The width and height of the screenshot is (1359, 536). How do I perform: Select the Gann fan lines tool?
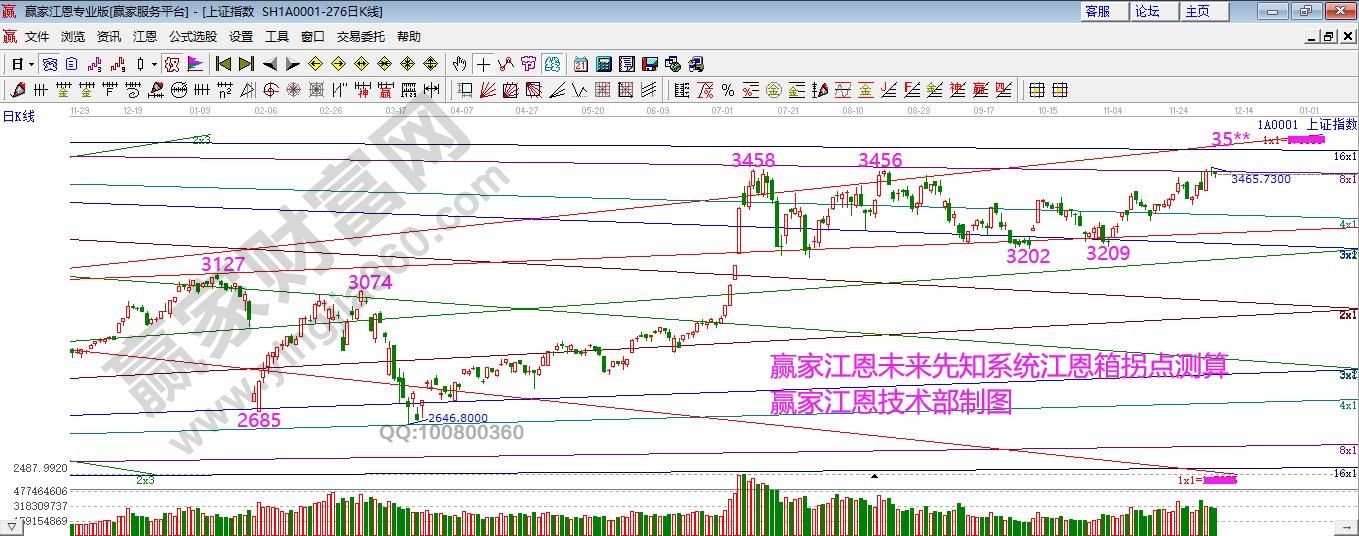[x=488, y=90]
